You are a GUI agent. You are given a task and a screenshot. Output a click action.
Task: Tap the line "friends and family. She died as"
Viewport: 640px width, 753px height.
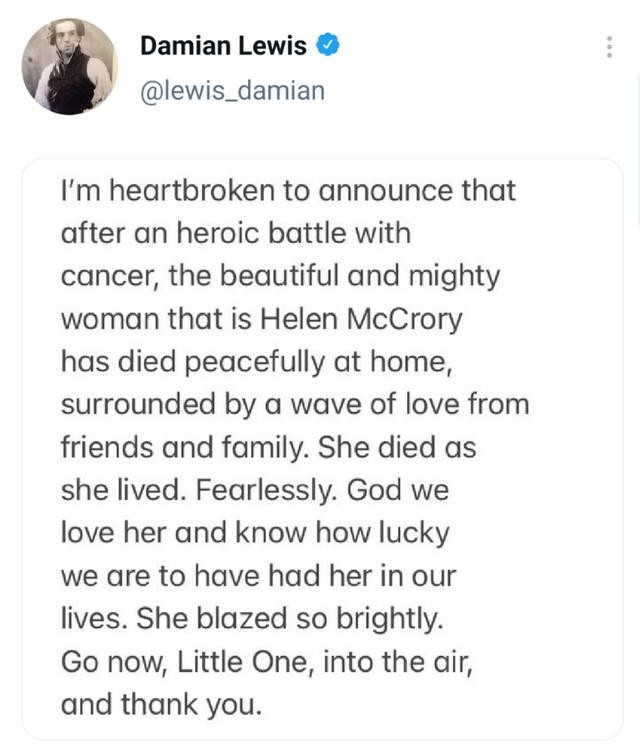coord(268,448)
